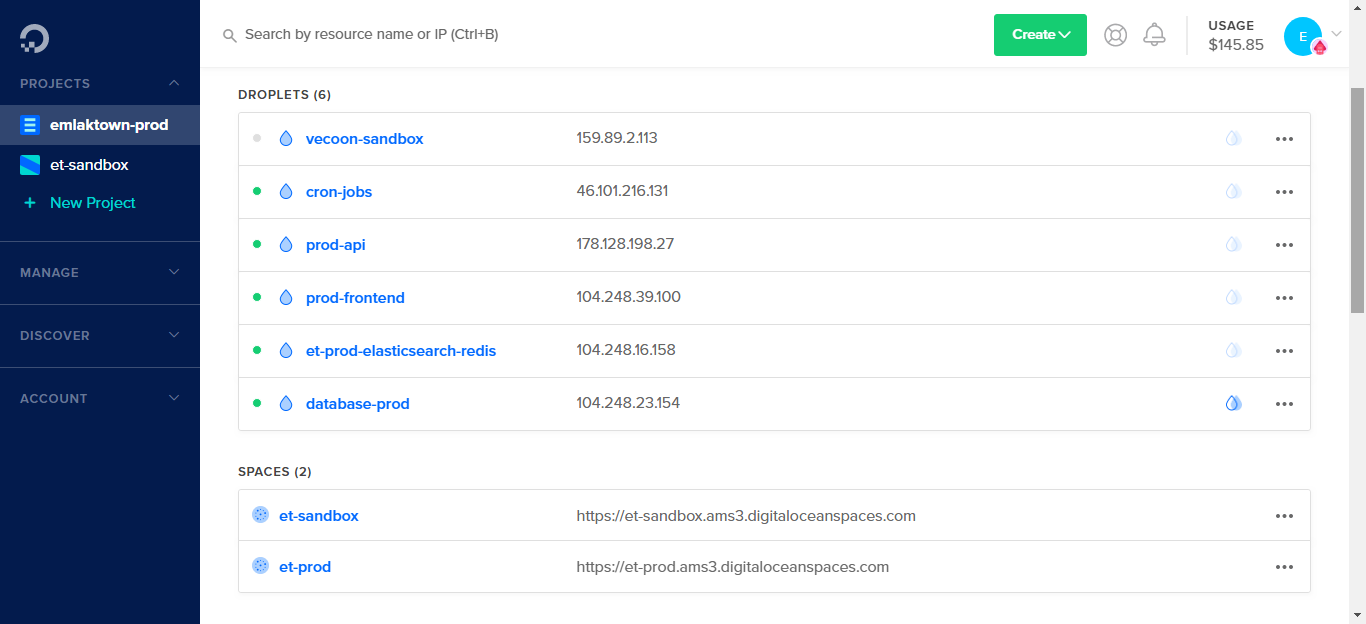The width and height of the screenshot is (1366, 624).
Task: Click the right-side droplet icon for vecoon-sandbox
Action: (x=1234, y=139)
